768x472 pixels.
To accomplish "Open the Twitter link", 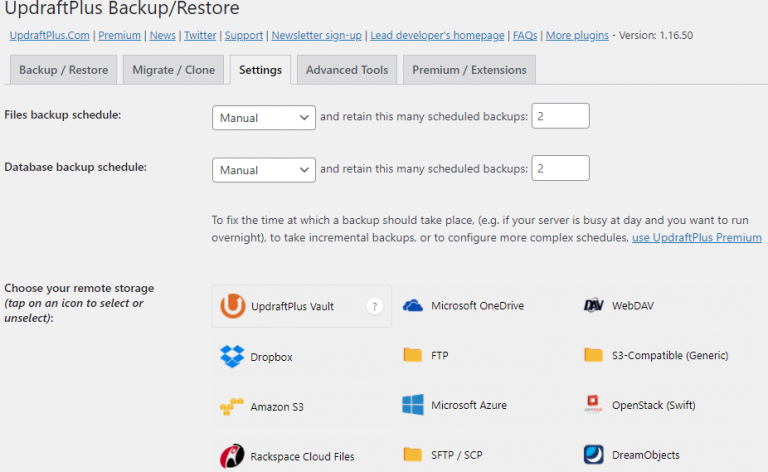I will [200, 35].
